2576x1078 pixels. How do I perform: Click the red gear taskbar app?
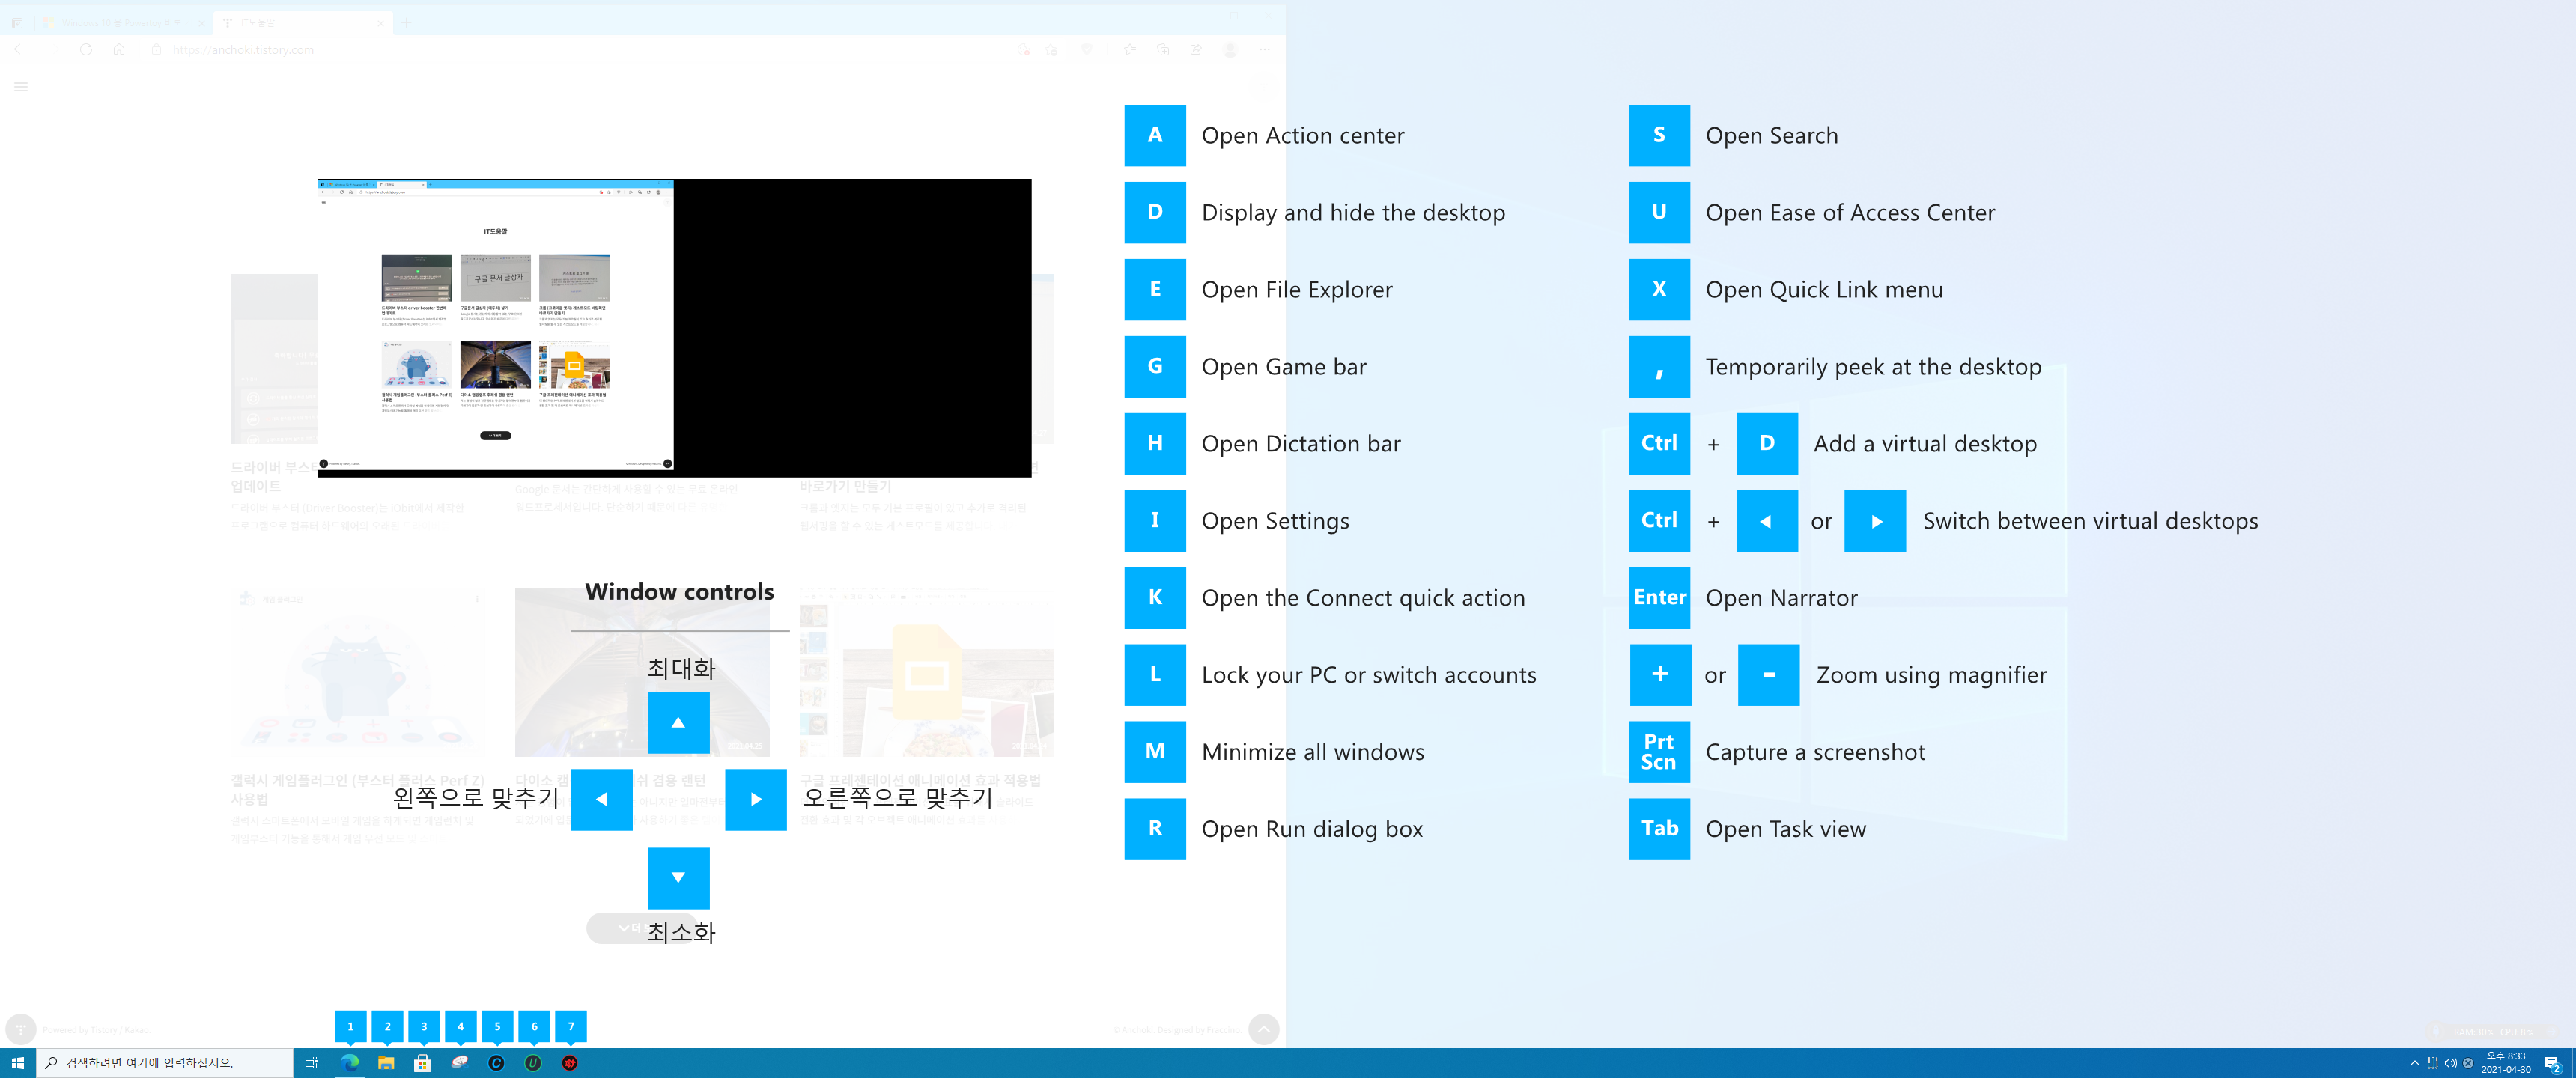570,1063
